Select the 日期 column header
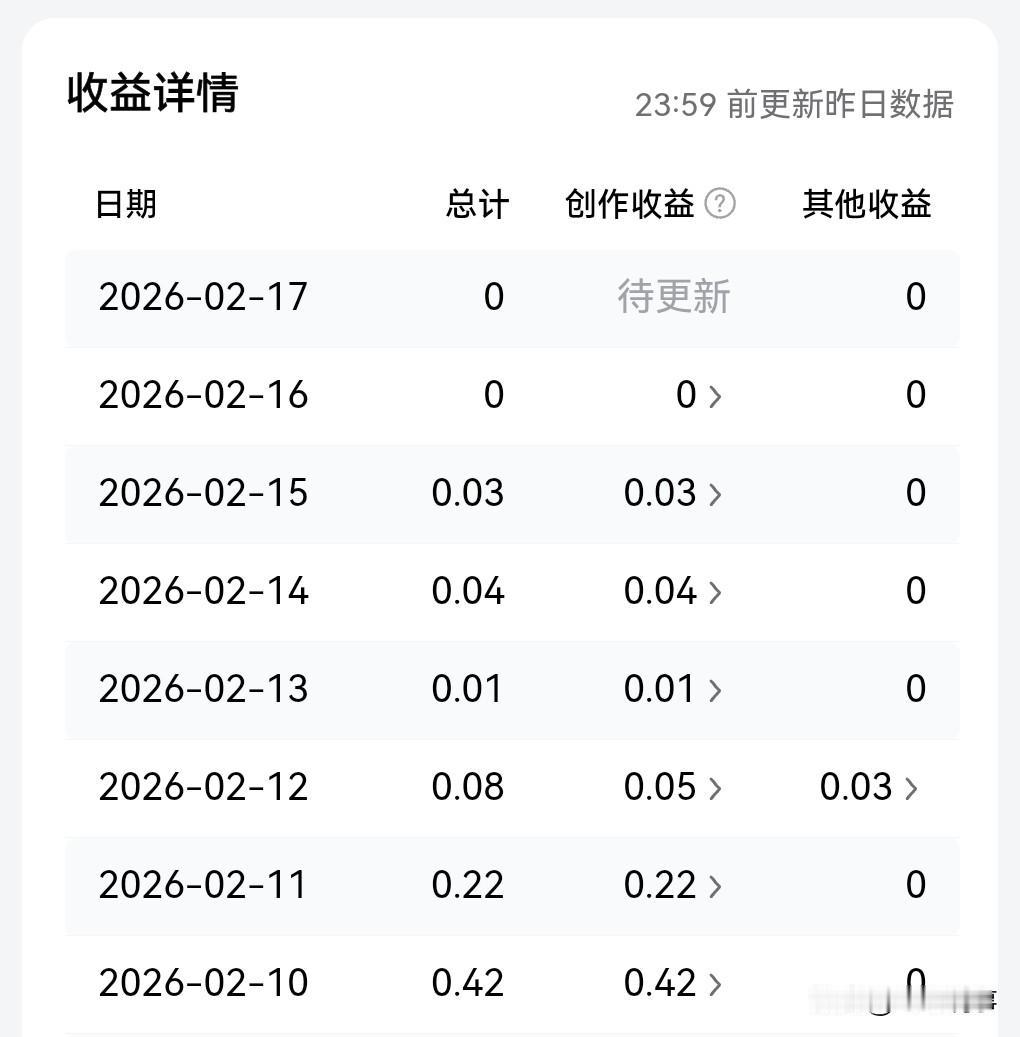The width and height of the screenshot is (1020, 1037). click(x=126, y=203)
